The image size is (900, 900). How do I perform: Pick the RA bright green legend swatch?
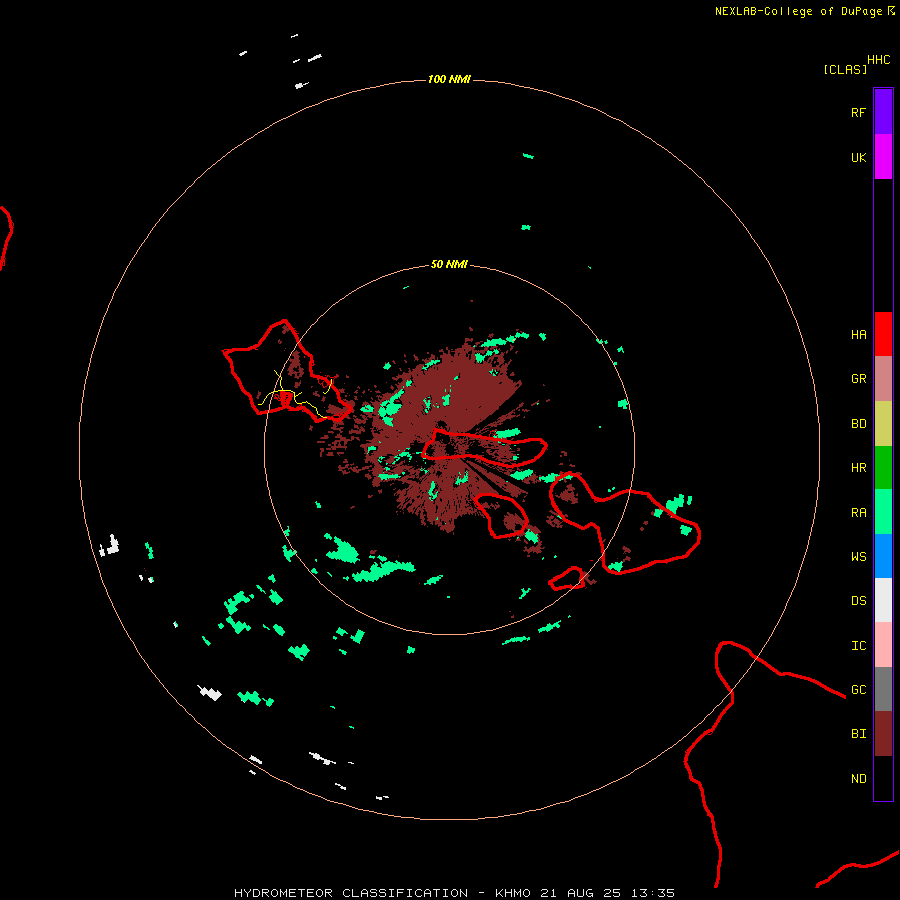click(883, 512)
